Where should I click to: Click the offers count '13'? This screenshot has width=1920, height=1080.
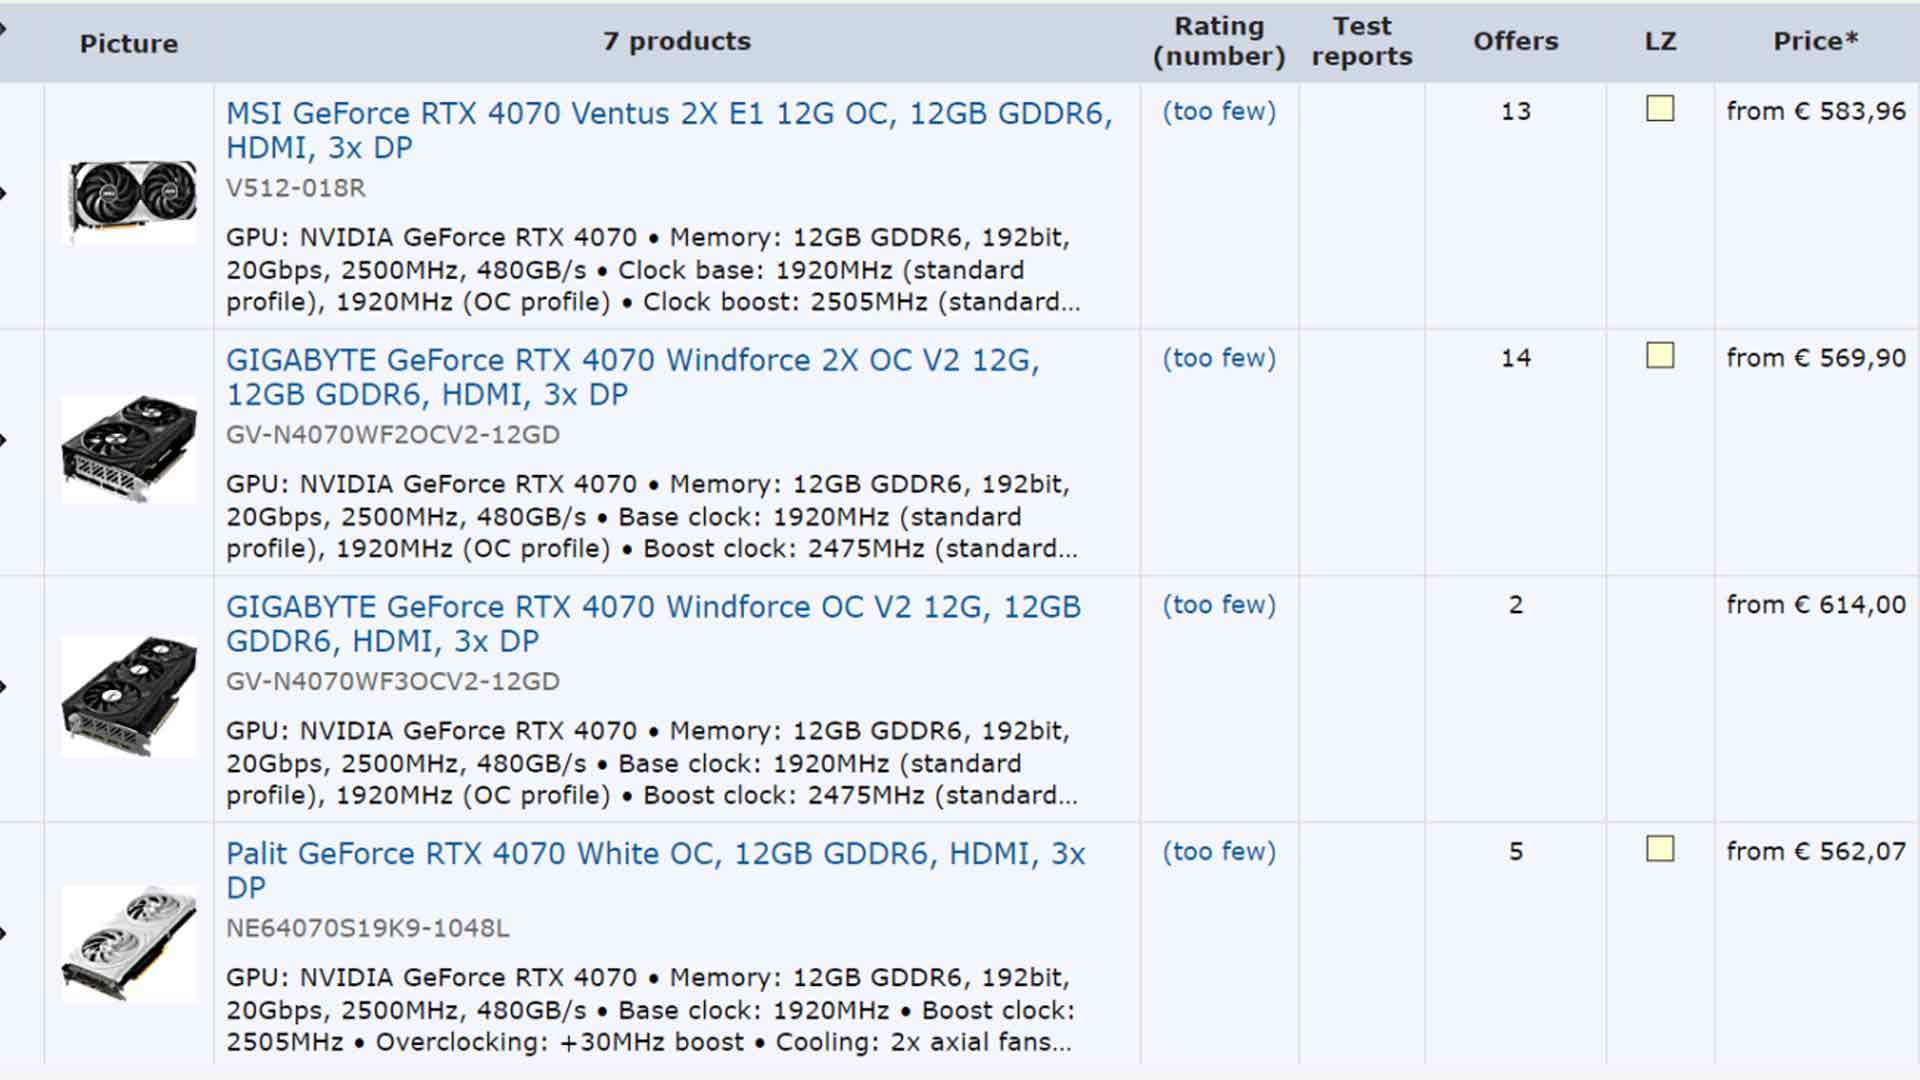(x=1516, y=111)
